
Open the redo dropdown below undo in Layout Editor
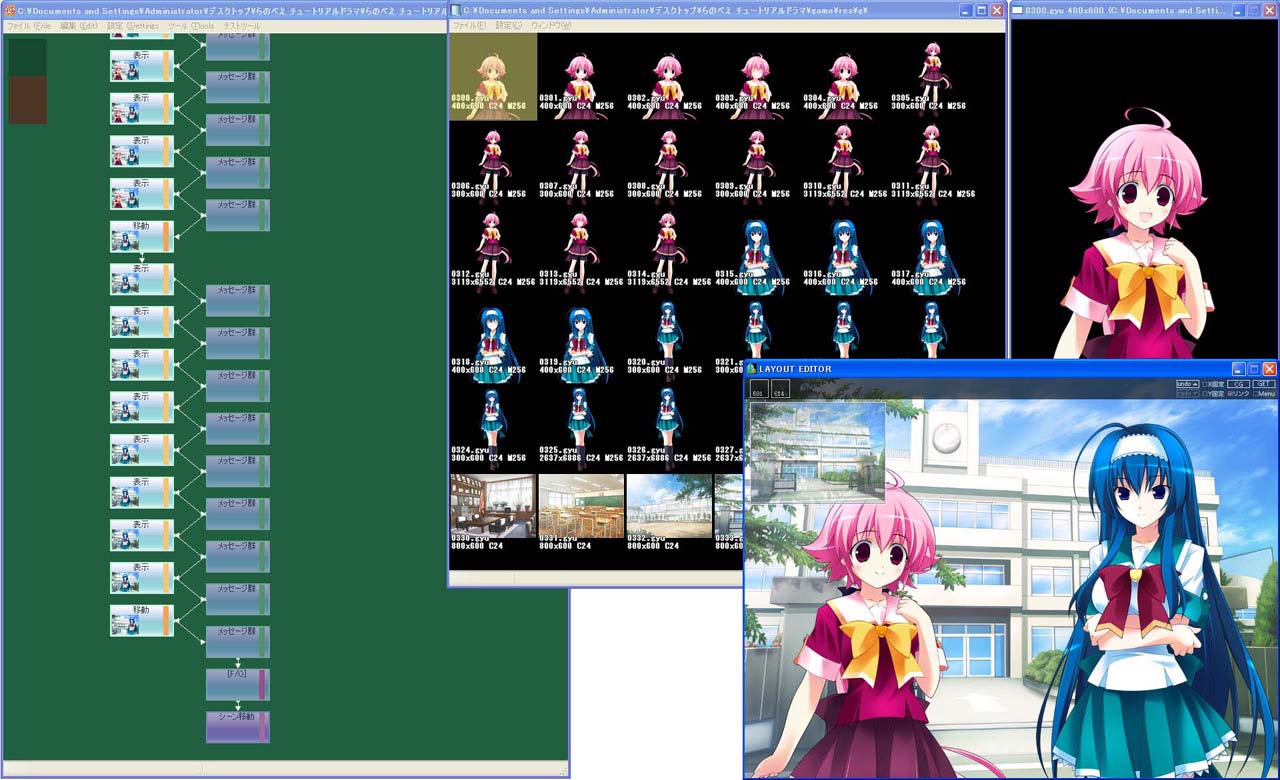[x=1187, y=394]
